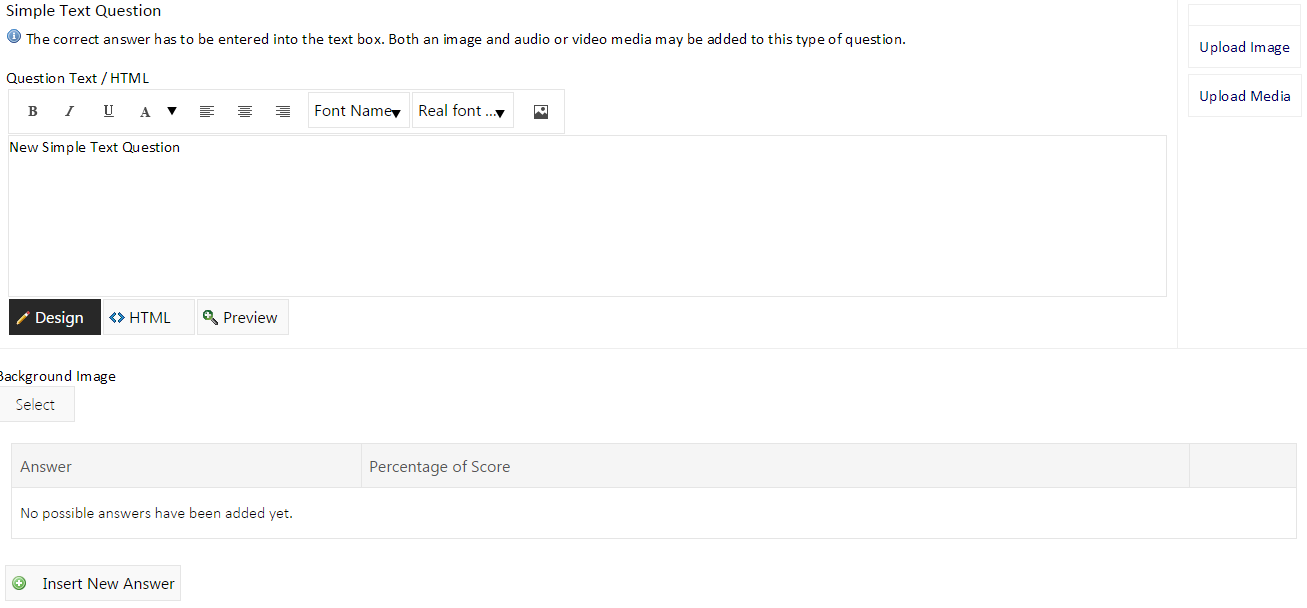
Task: Open the Preview tab
Action: pyautogui.click(x=242, y=317)
